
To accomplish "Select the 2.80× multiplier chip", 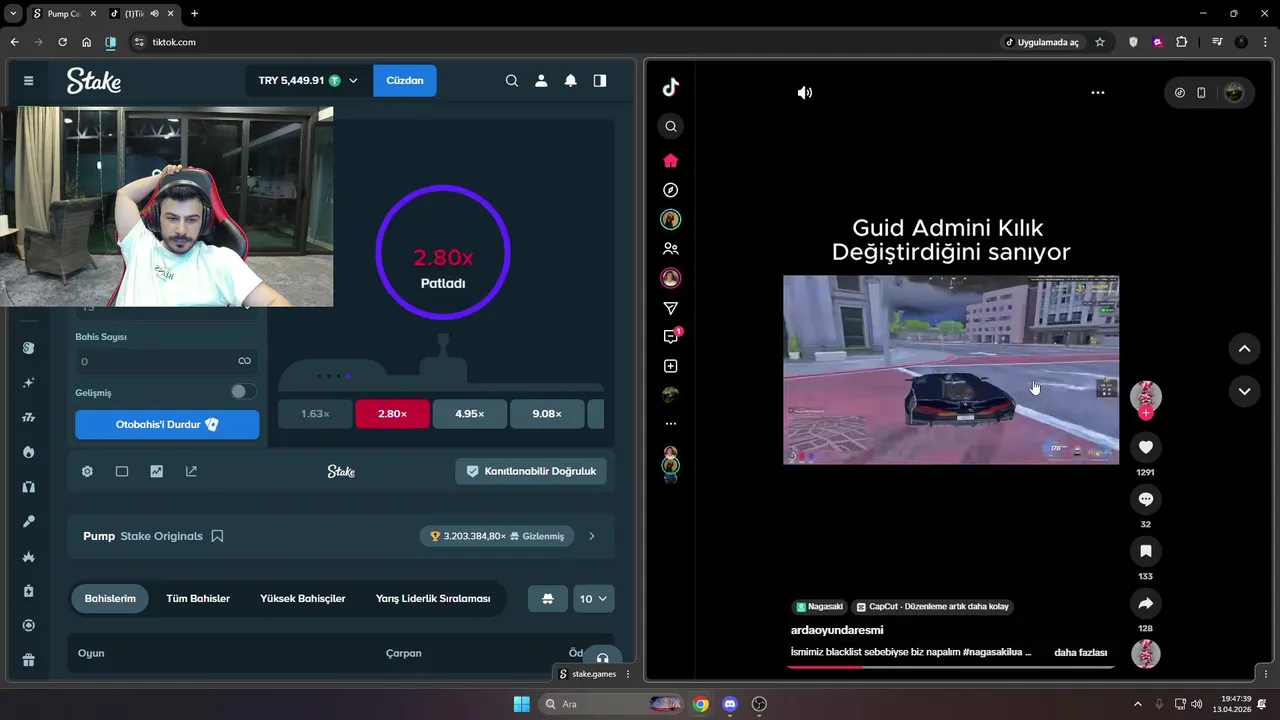I will click(x=392, y=414).
